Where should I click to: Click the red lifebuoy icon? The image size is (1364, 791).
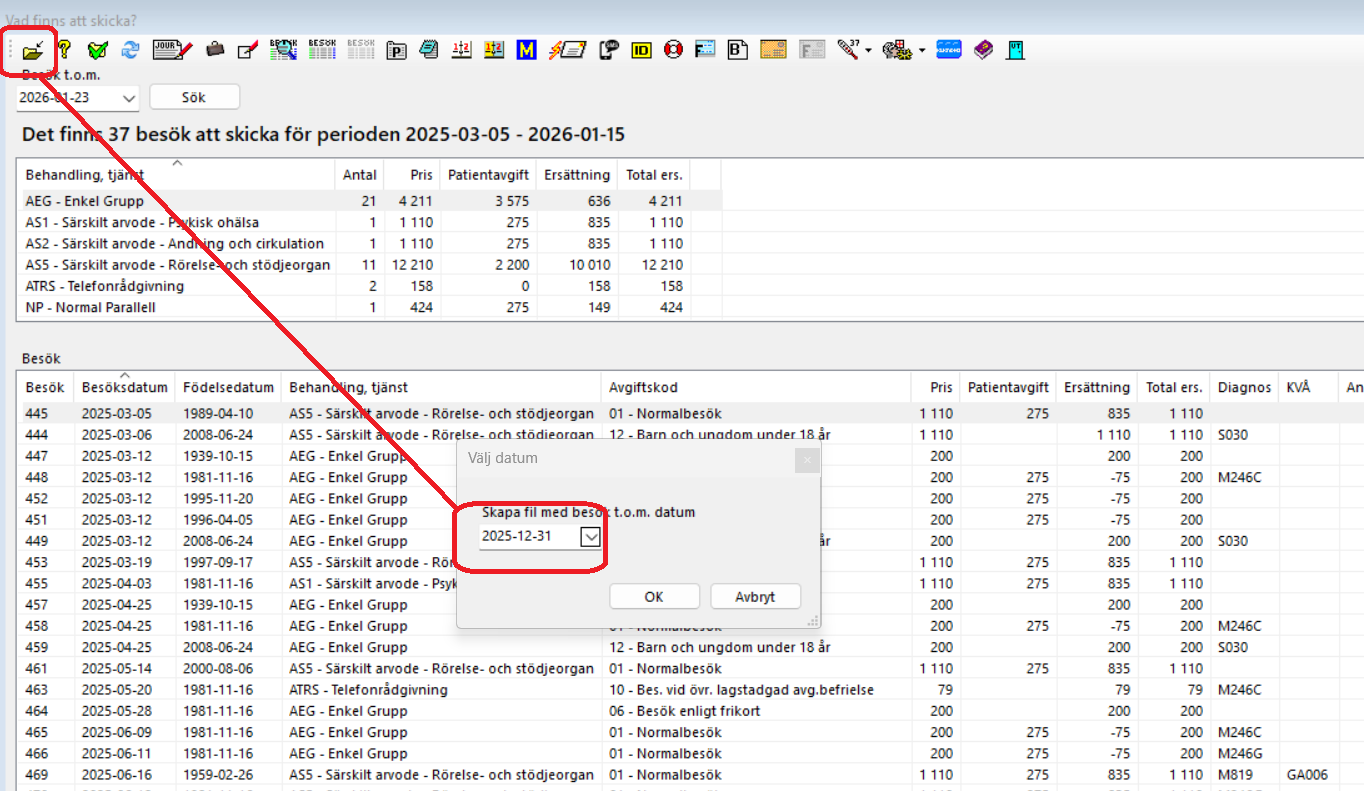673,49
